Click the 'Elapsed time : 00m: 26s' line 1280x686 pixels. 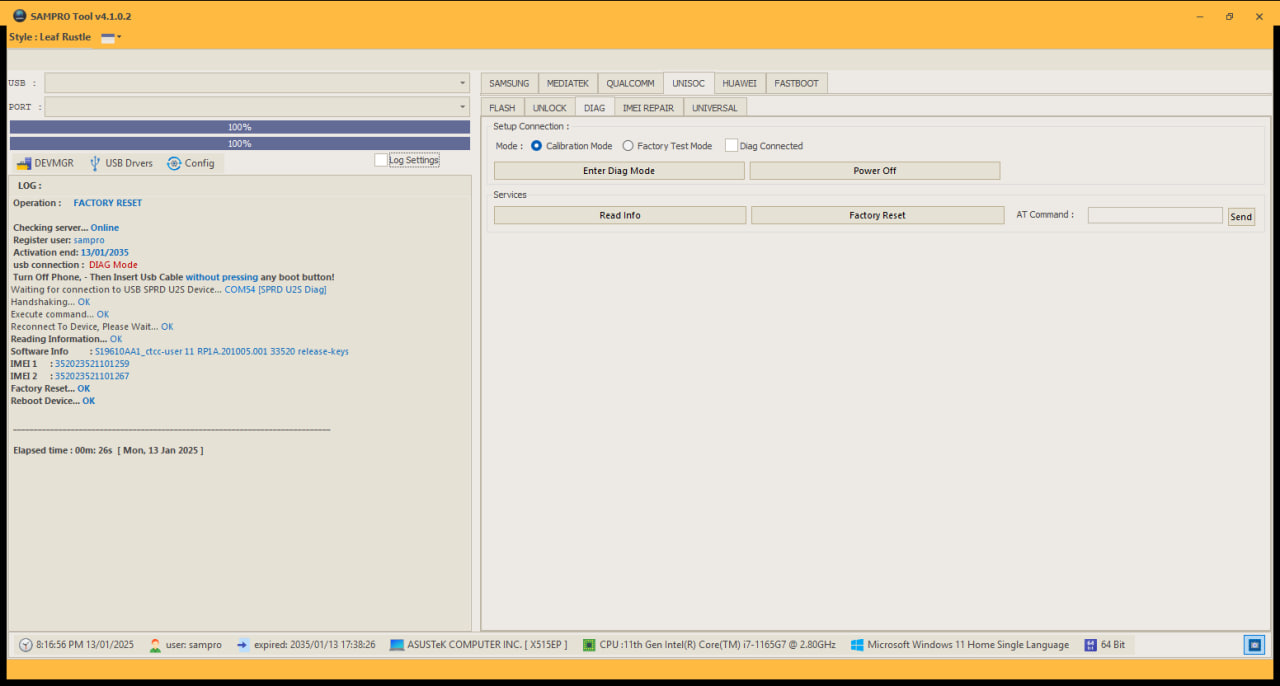(x=108, y=451)
